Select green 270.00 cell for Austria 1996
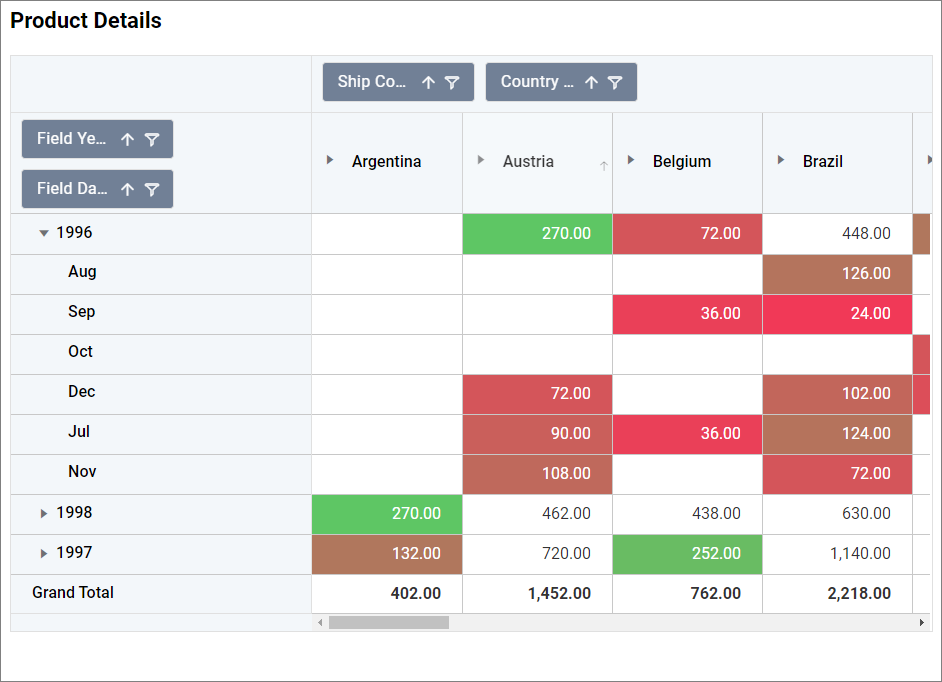This screenshot has width=942, height=682. click(538, 234)
